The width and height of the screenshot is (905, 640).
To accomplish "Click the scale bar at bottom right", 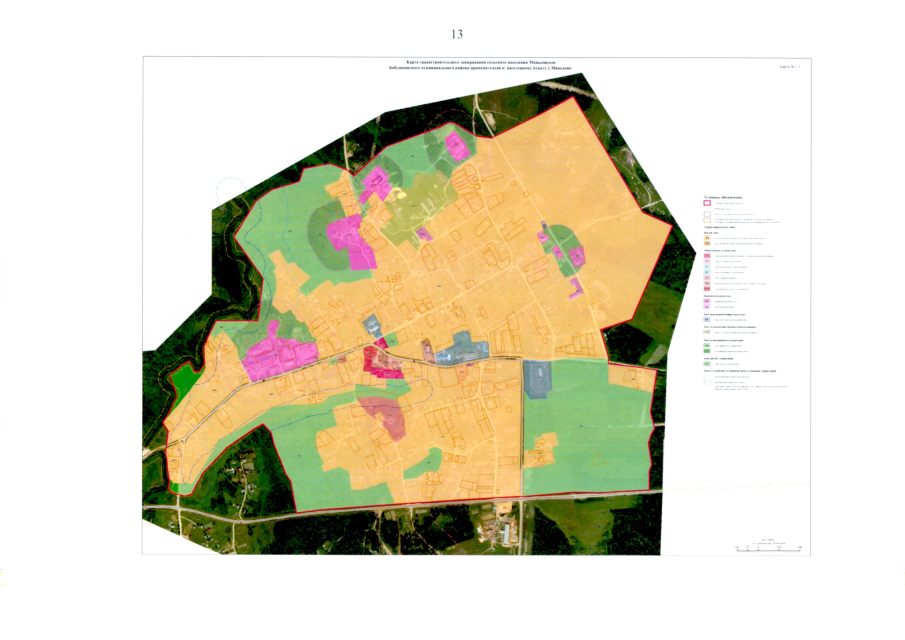I will coord(769,547).
